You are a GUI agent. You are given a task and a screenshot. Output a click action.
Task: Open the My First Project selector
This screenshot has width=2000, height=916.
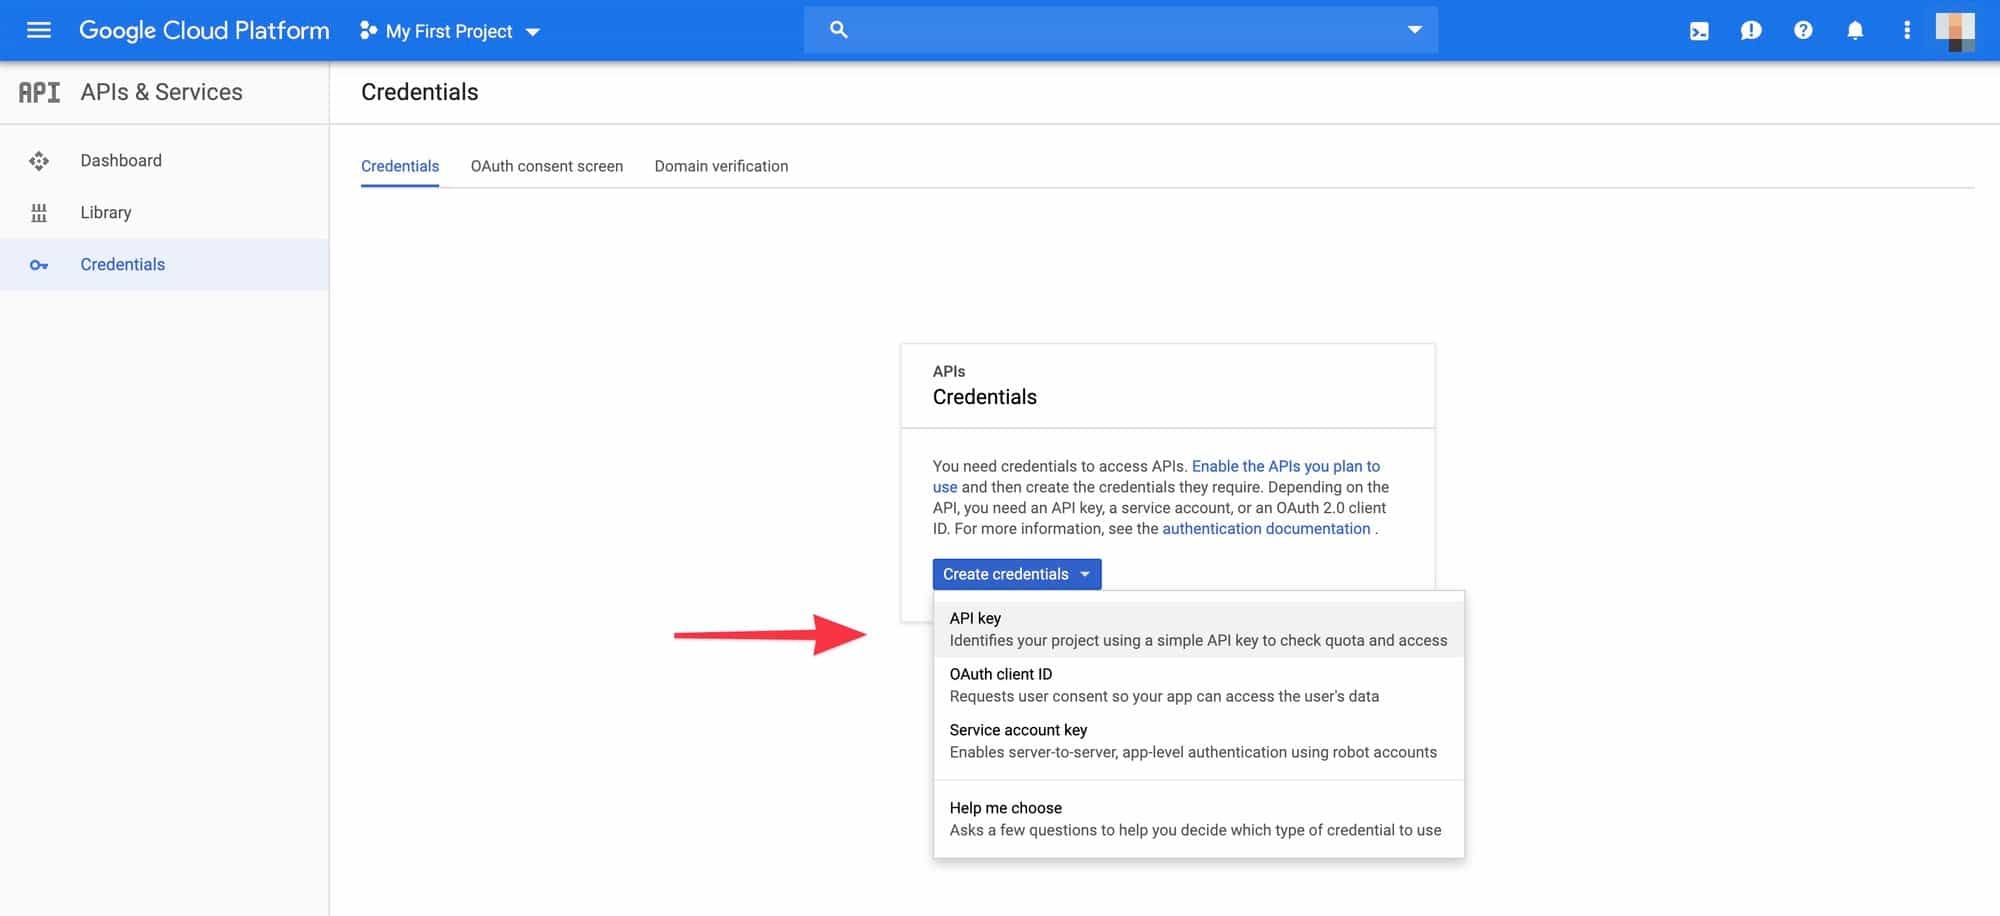pos(450,31)
